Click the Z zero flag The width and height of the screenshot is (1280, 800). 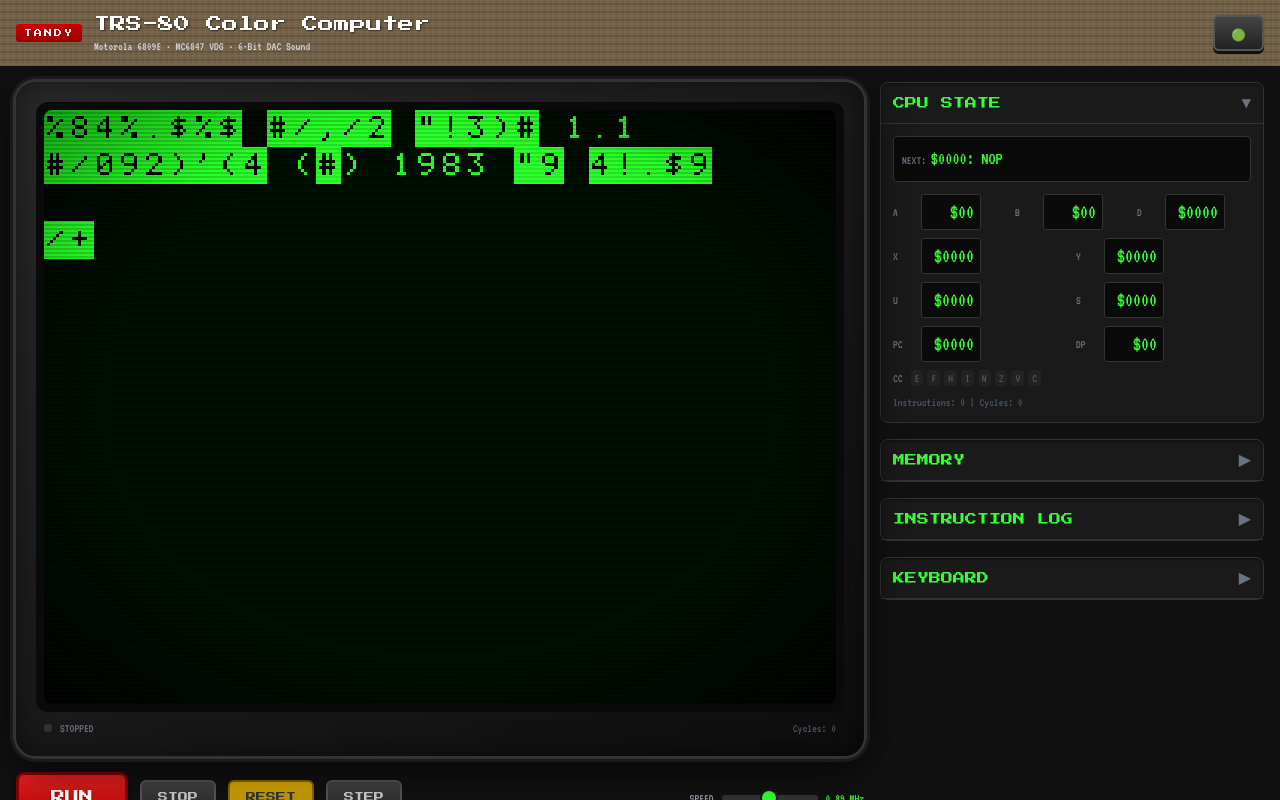[1001, 379]
